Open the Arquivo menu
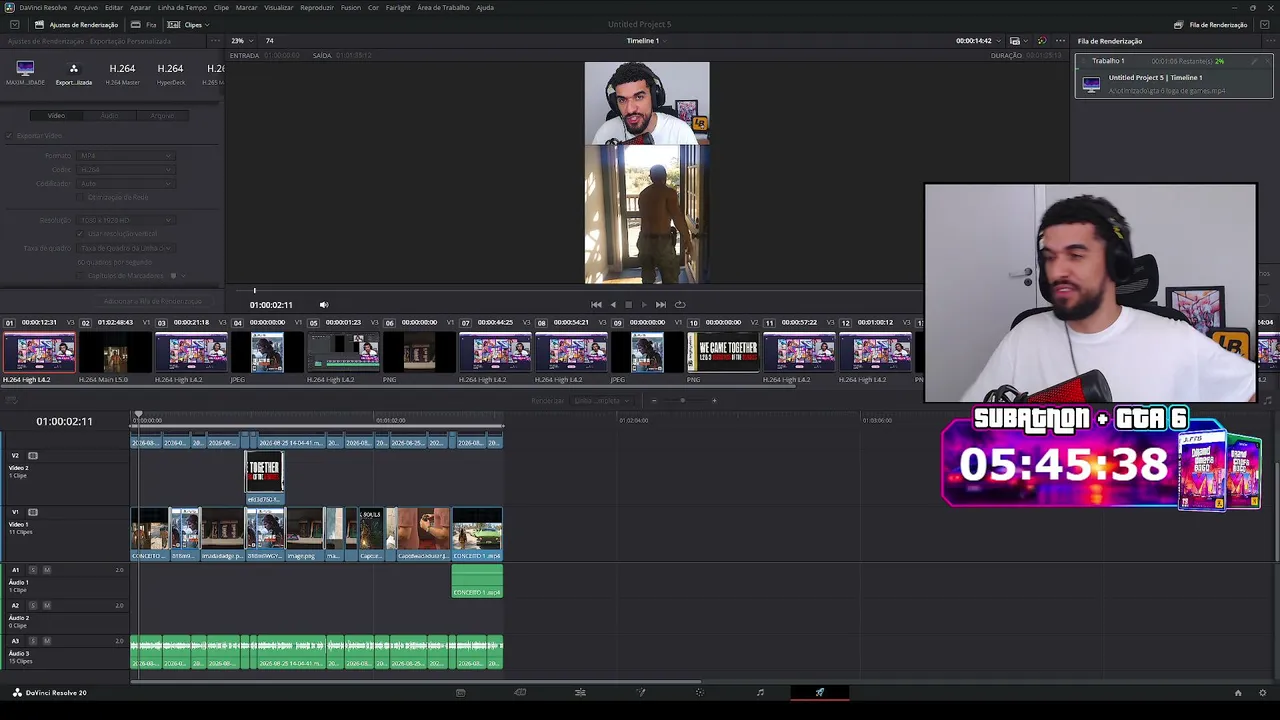The height and width of the screenshot is (720, 1280). tap(86, 7)
